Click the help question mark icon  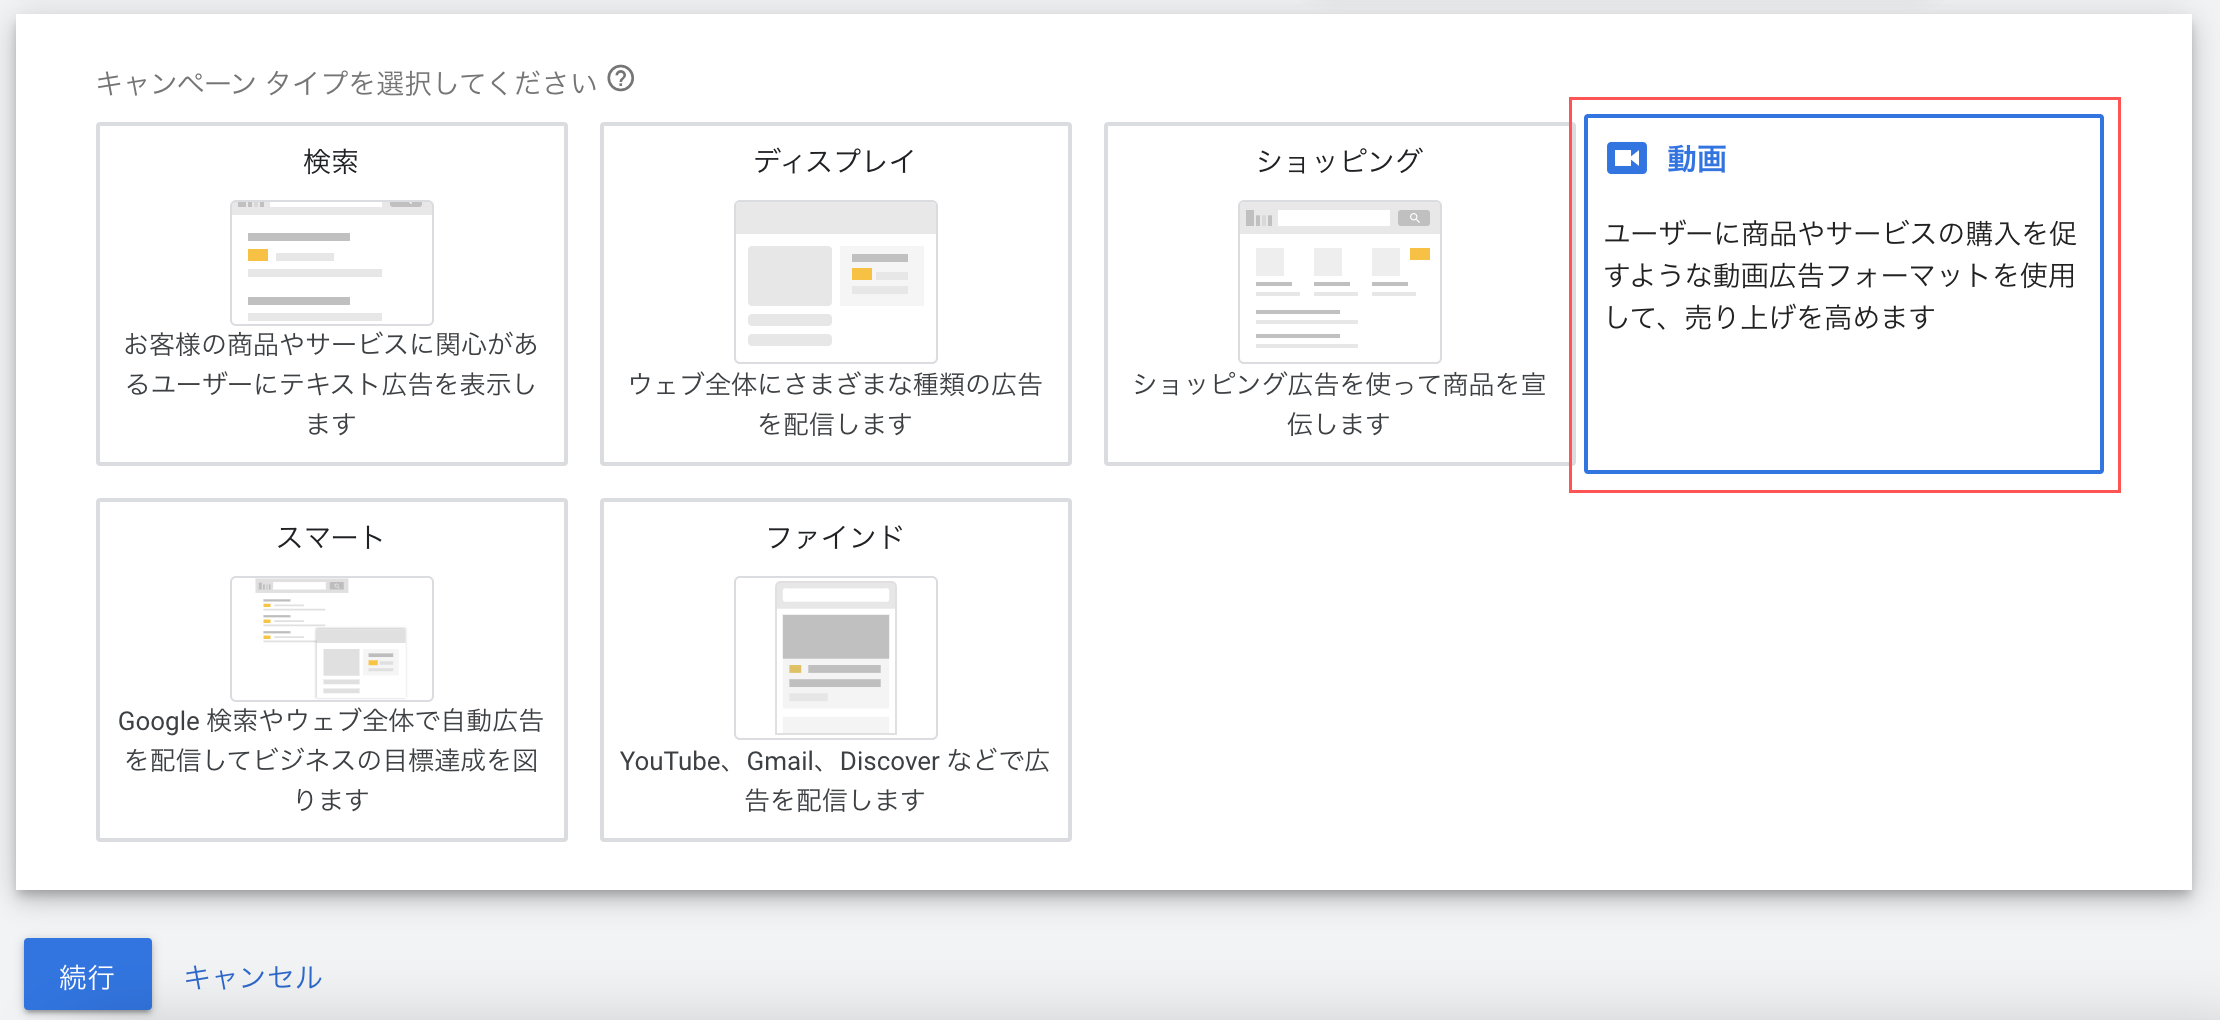coord(621,78)
